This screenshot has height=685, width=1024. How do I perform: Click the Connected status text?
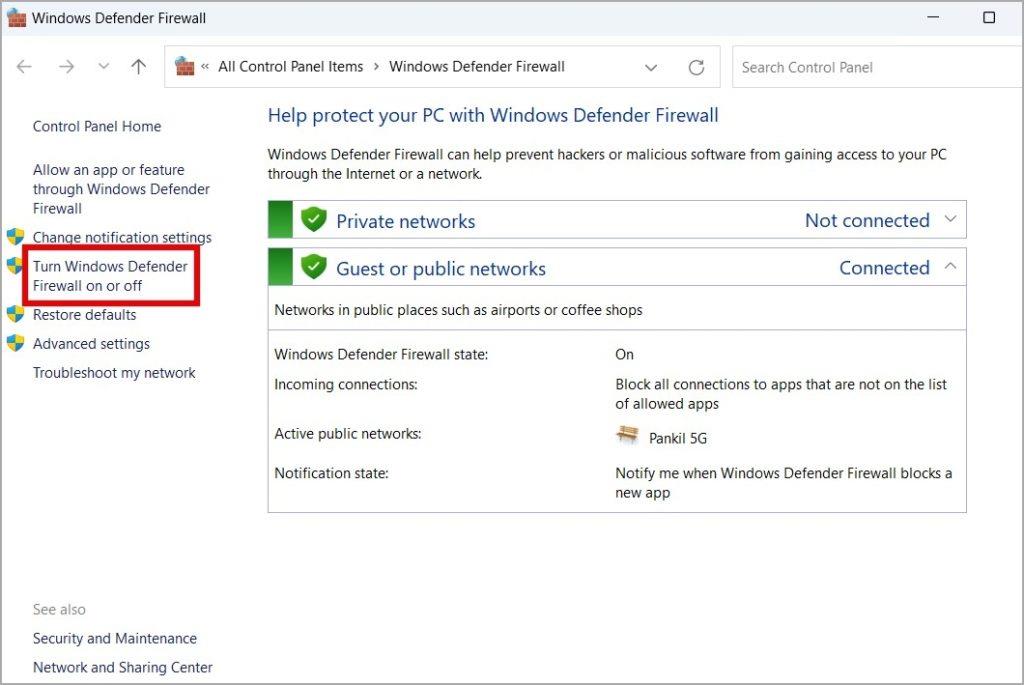(x=884, y=267)
